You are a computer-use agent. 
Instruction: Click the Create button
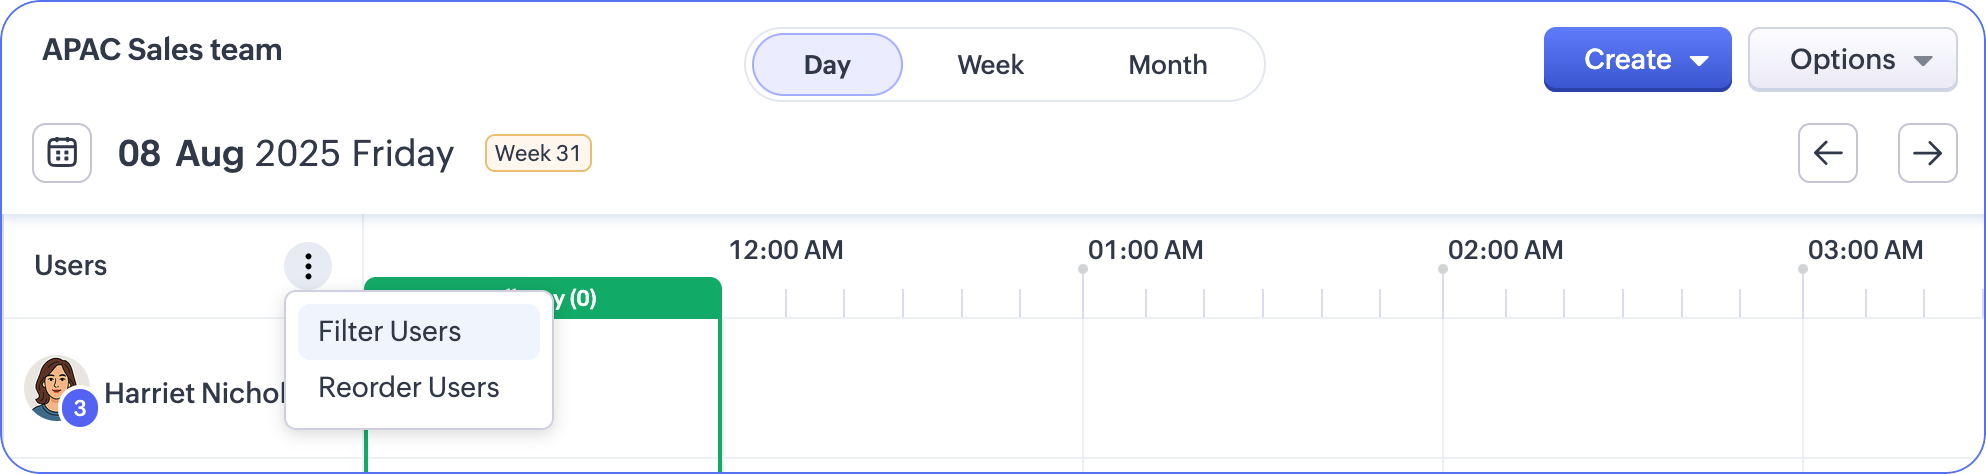1627,60
